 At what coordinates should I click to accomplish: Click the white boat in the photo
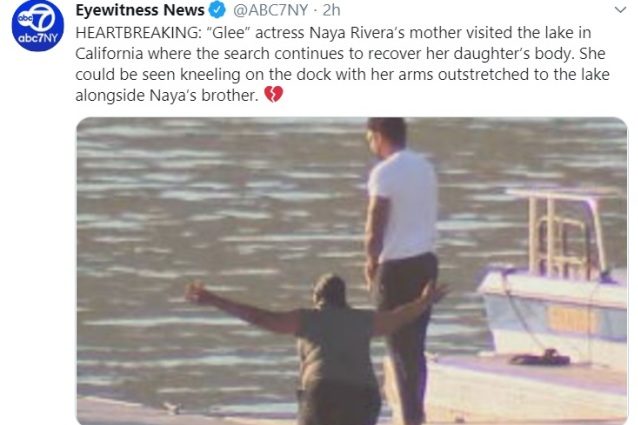tap(555, 281)
